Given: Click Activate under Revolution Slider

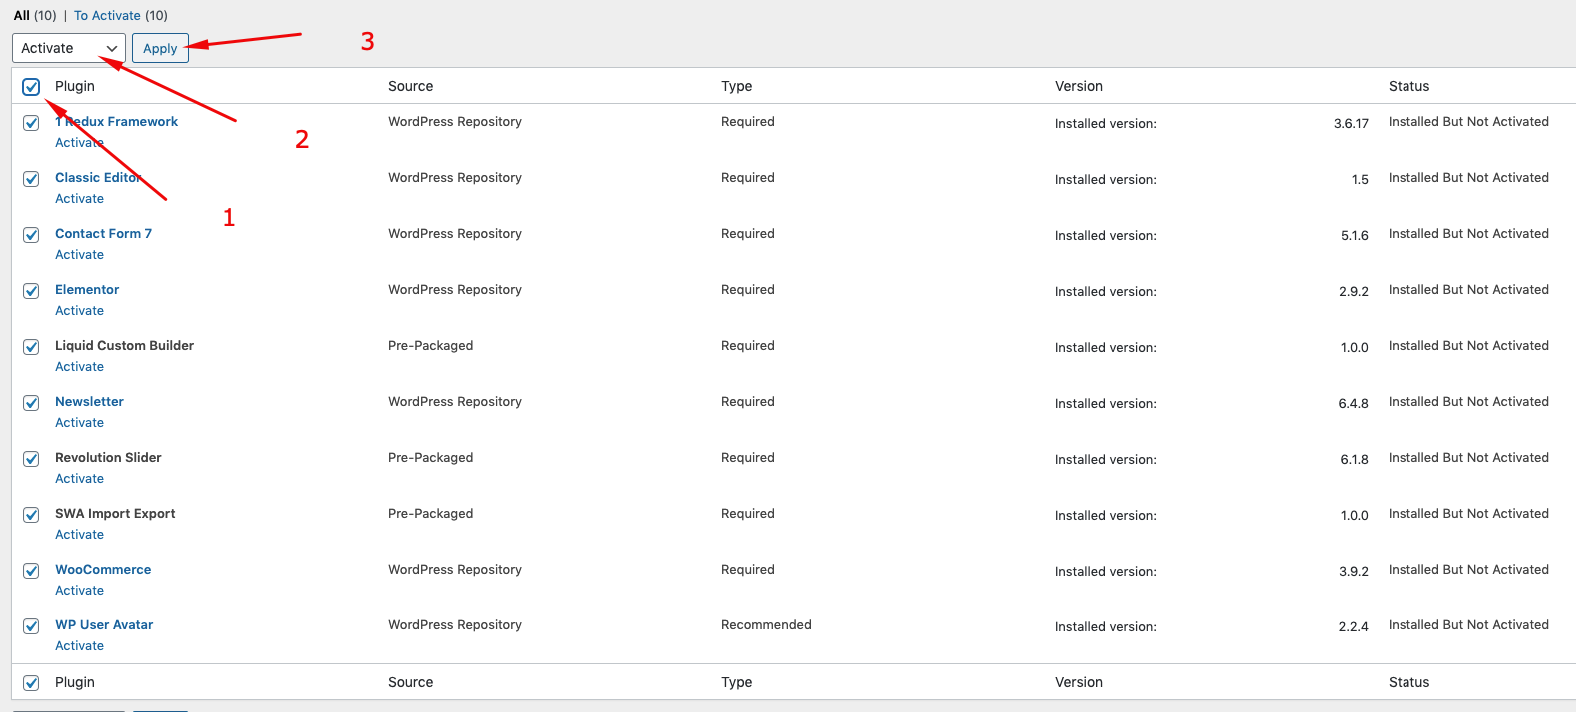Looking at the screenshot, I should click(79, 479).
